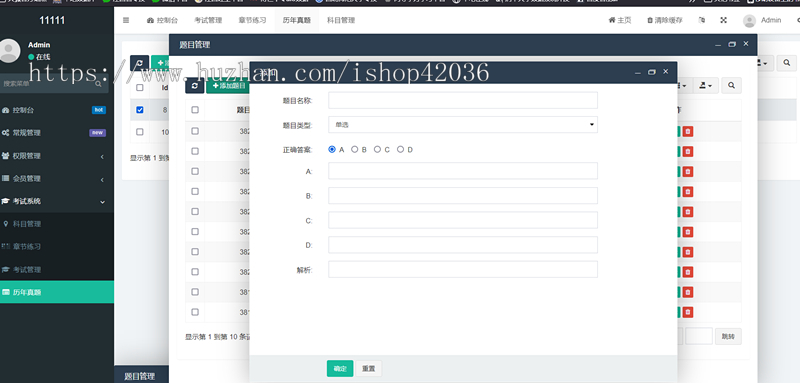Click the 跳转 page jump button
The height and width of the screenshot is (383, 800).
click(728, 337)
